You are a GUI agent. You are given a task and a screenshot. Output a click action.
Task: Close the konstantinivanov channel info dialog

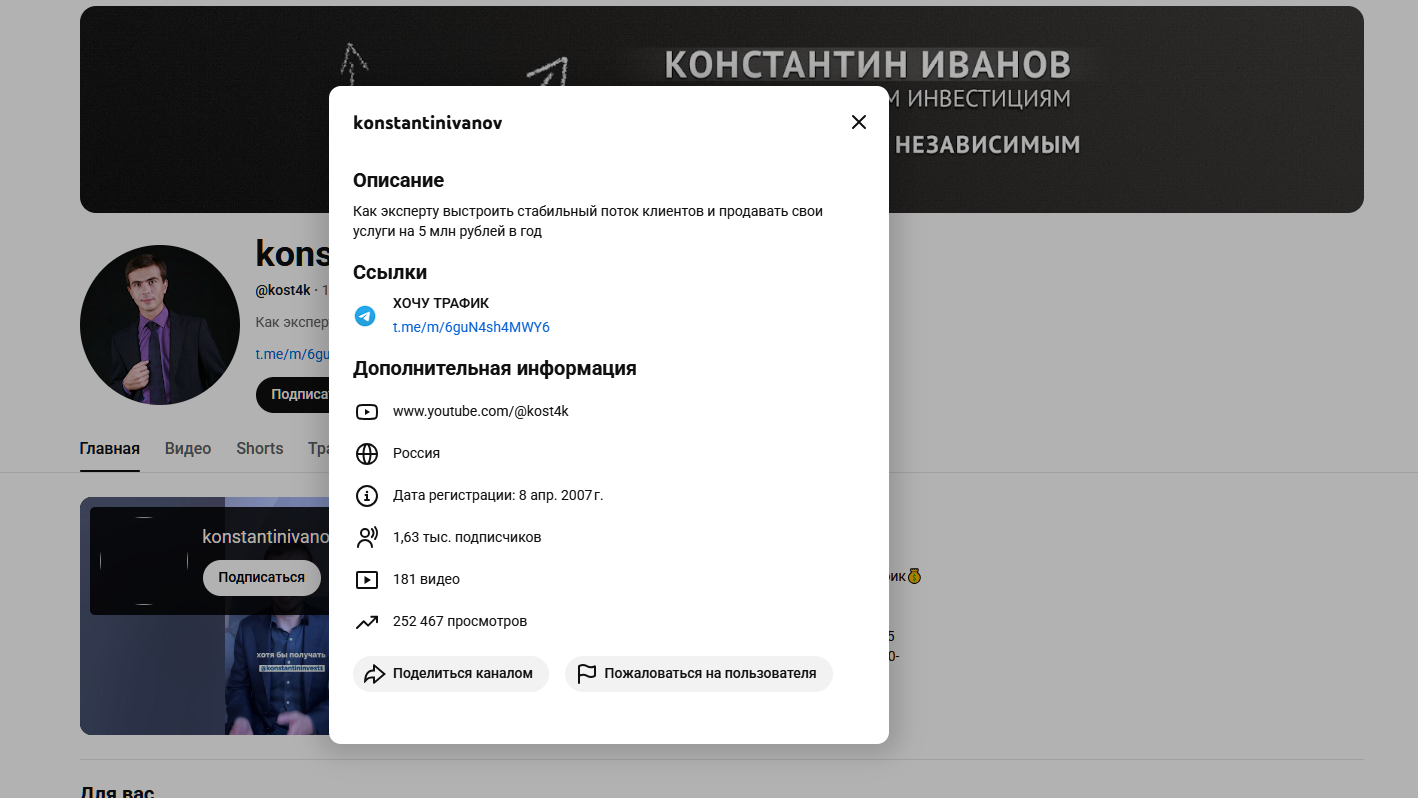point(858,122)
